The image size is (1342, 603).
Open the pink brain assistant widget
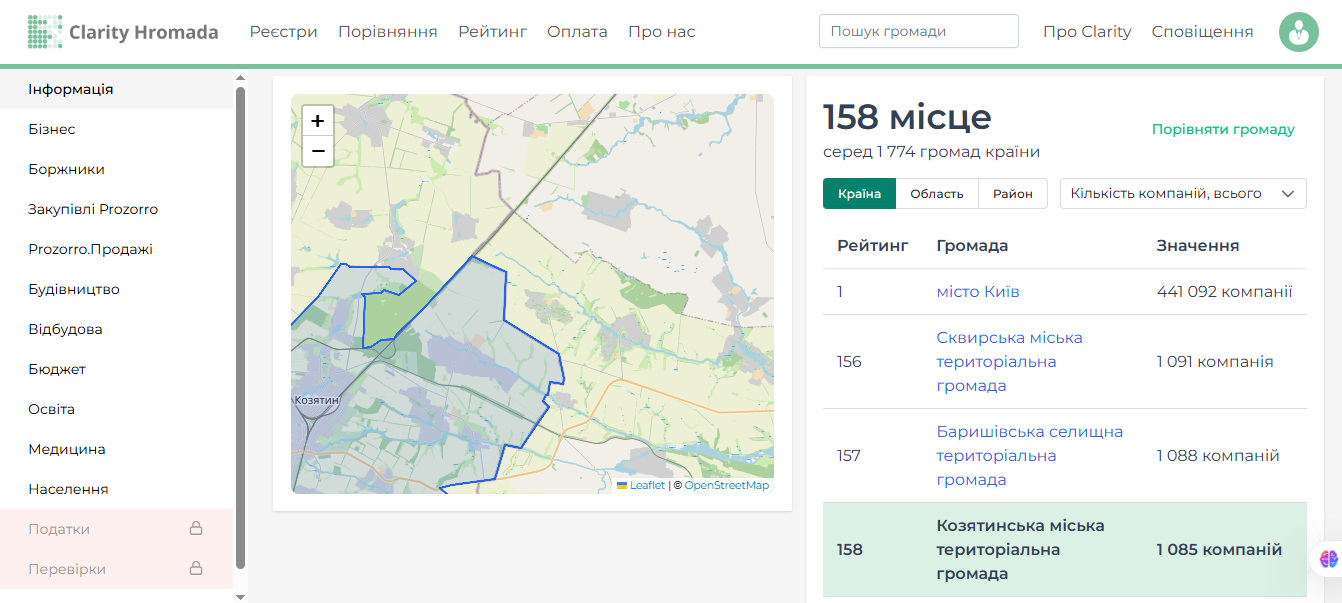tap(1328, 559)
